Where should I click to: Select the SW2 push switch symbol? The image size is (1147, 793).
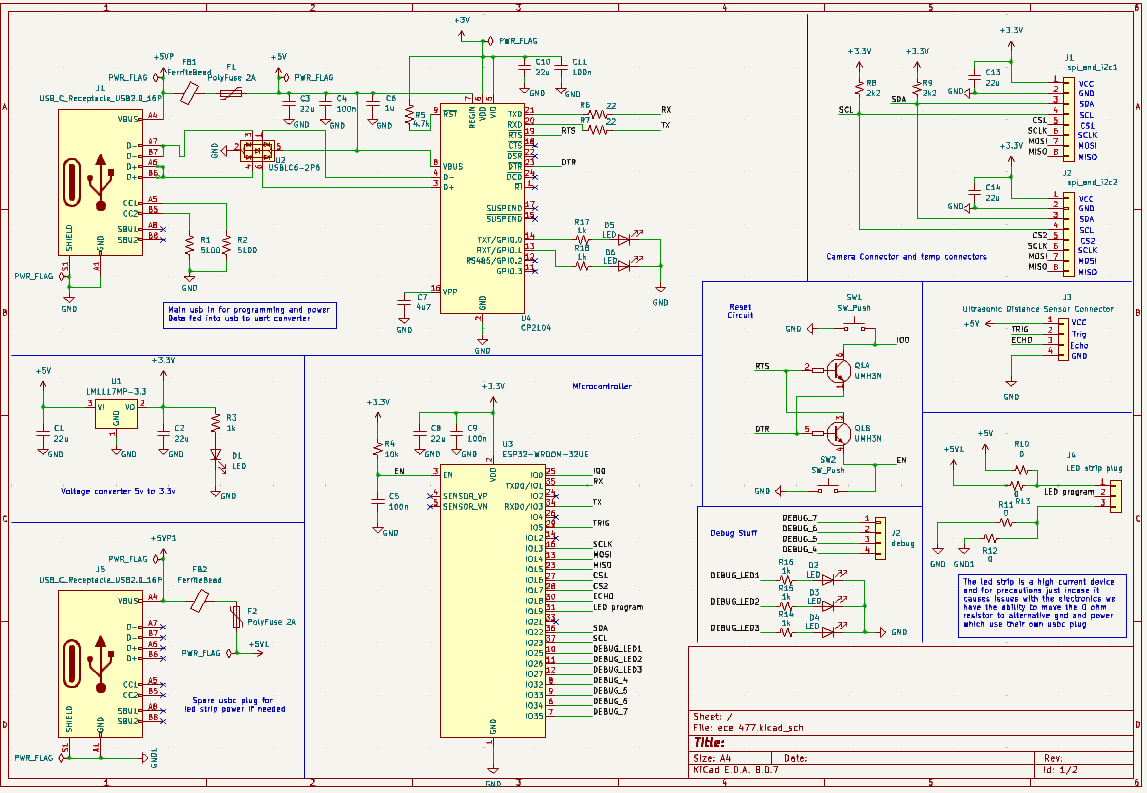tap(828, 488)
